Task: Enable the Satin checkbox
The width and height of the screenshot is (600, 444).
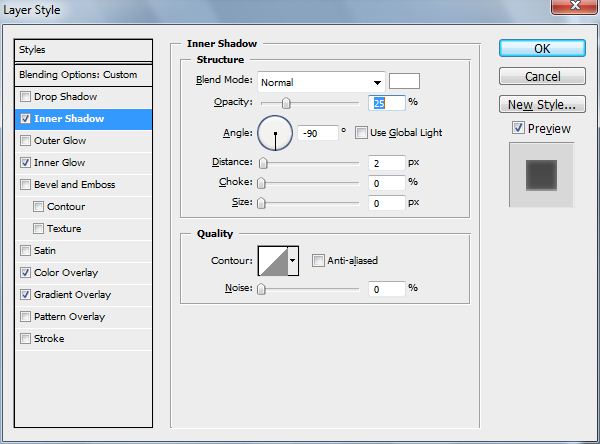Action: coord(25,251)
